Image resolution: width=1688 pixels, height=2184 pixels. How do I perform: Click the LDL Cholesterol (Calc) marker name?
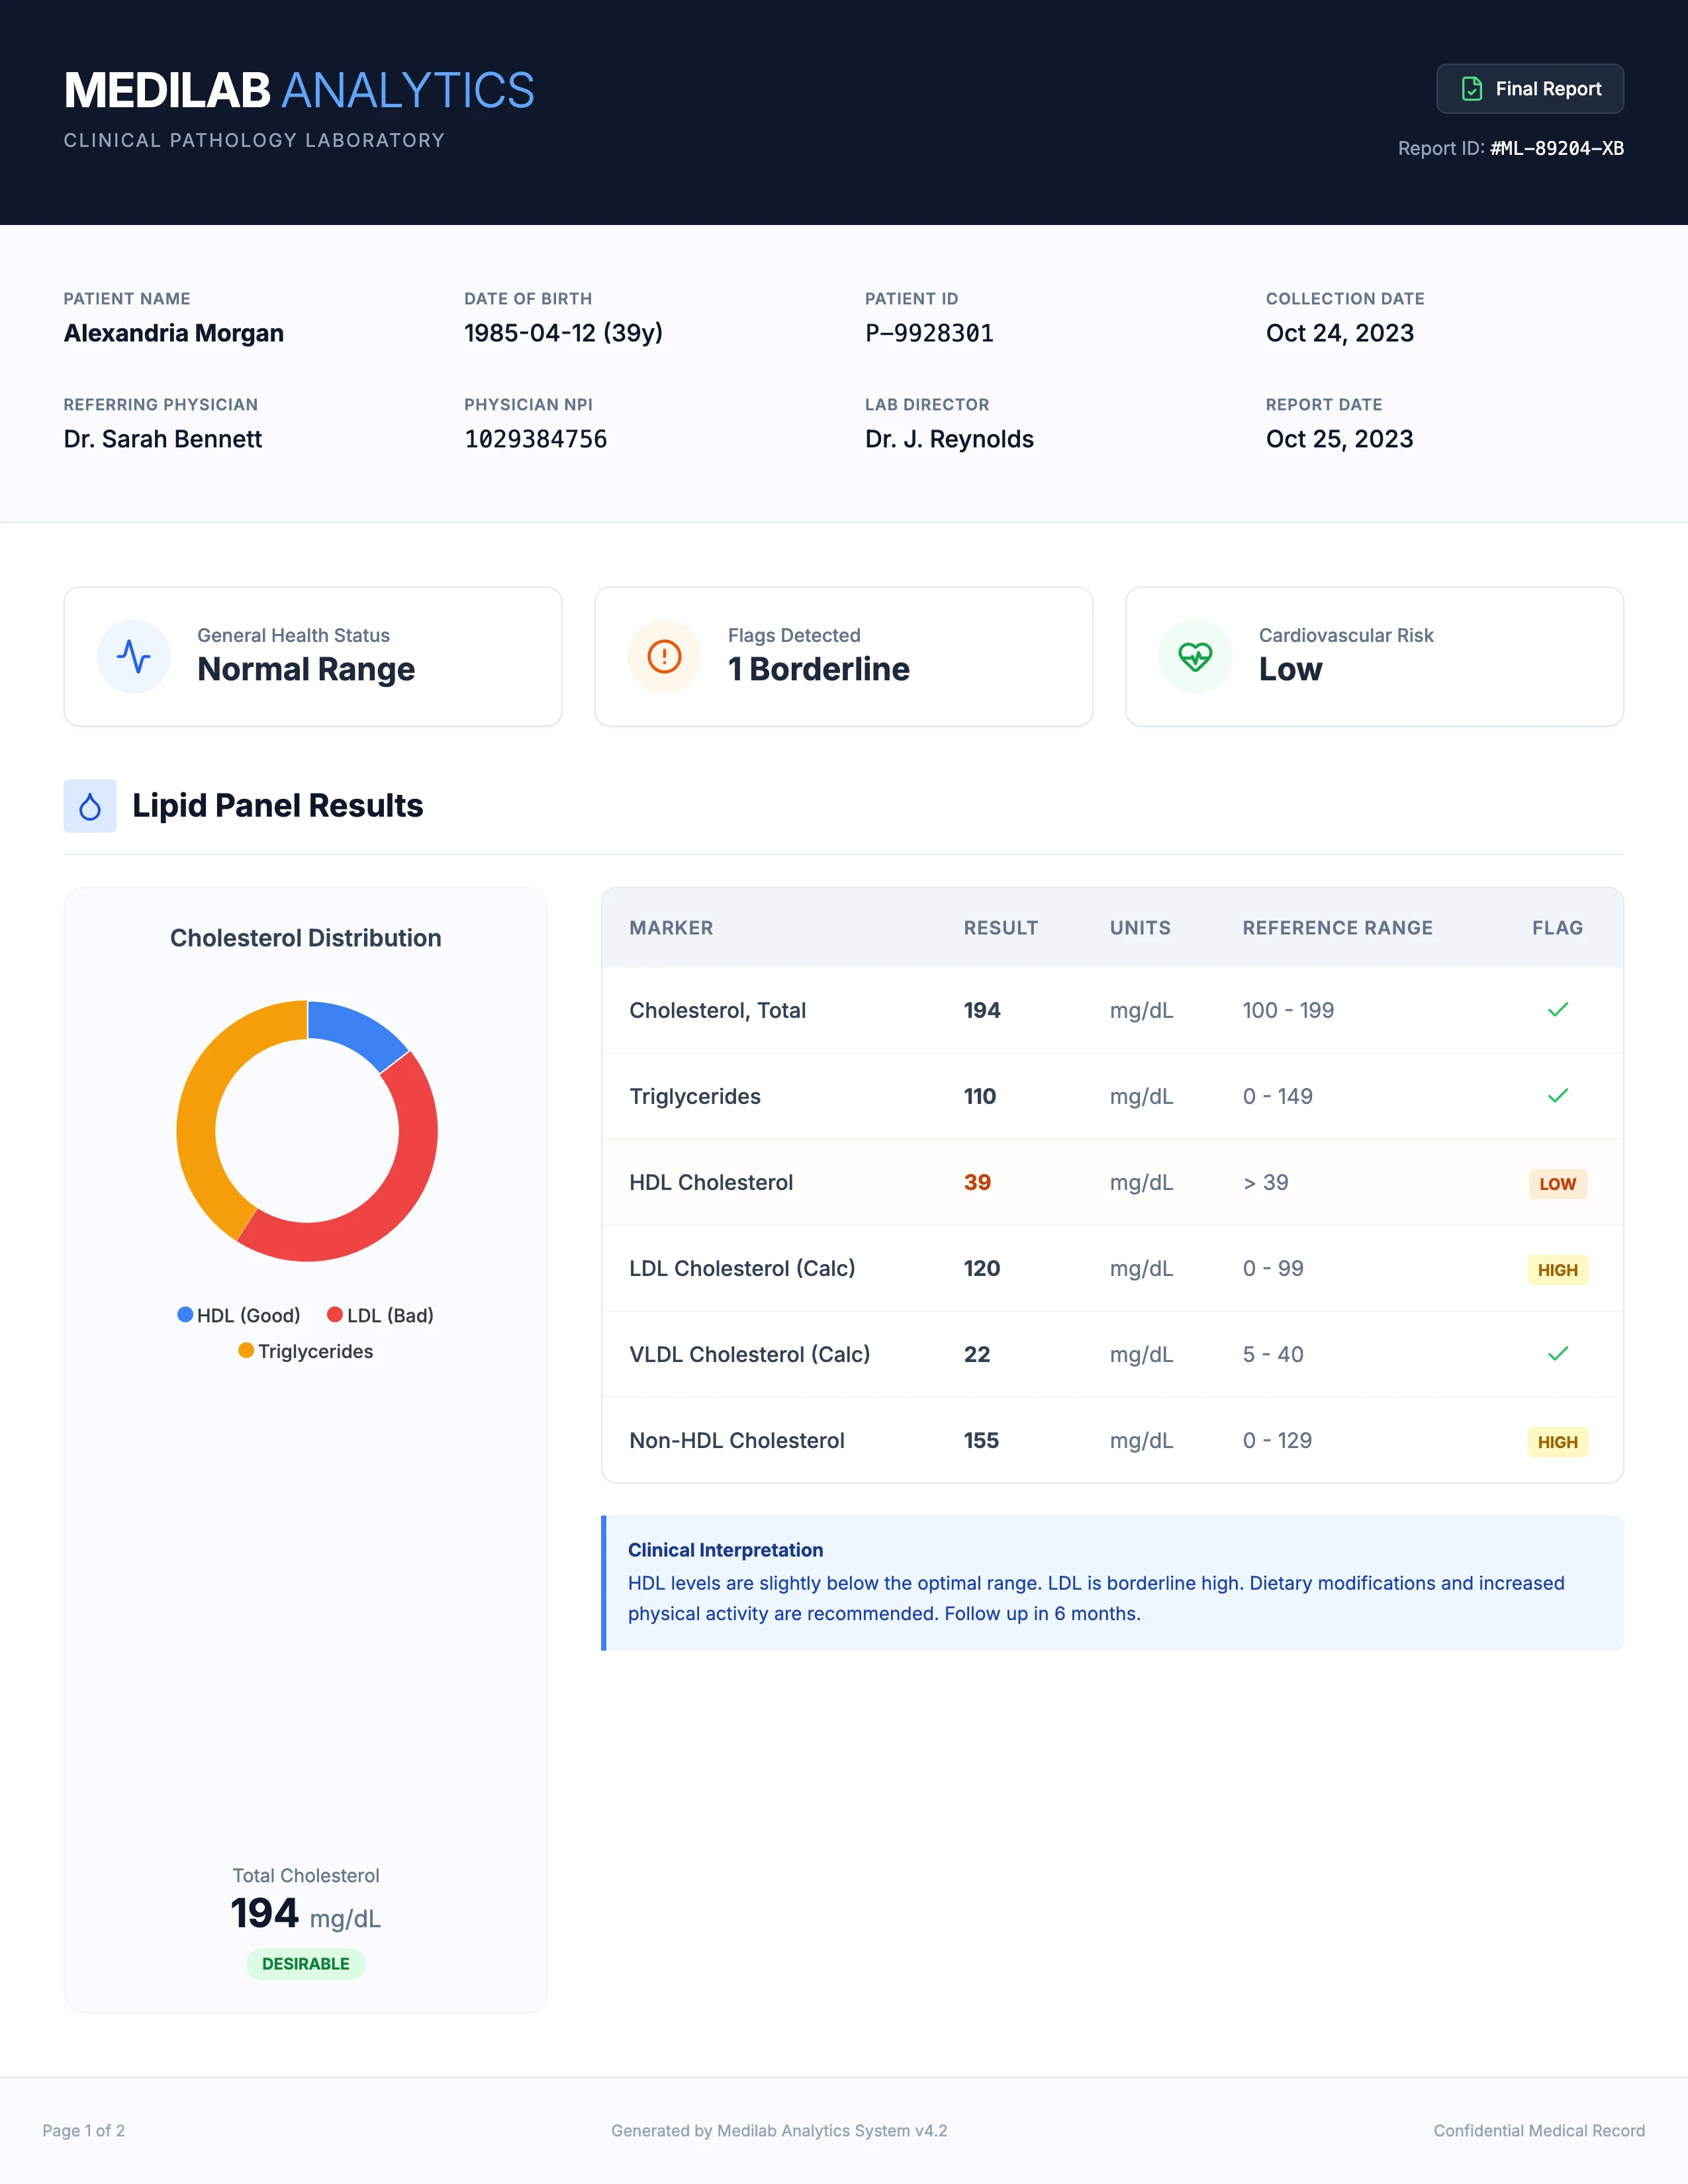pos(742,1268)
